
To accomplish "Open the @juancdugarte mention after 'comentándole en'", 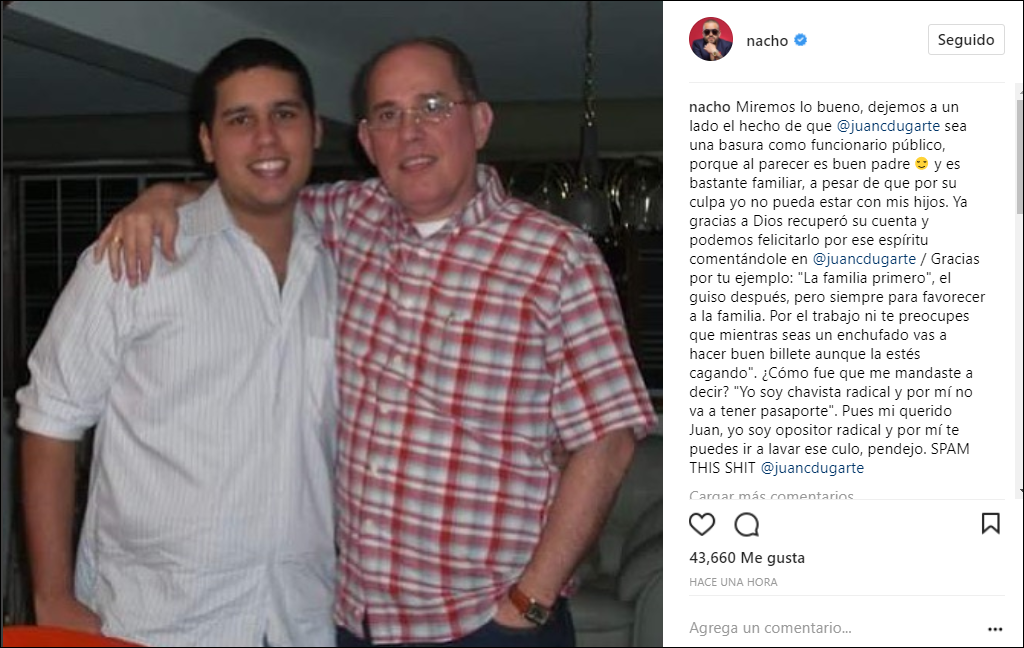I will [864, 259].
